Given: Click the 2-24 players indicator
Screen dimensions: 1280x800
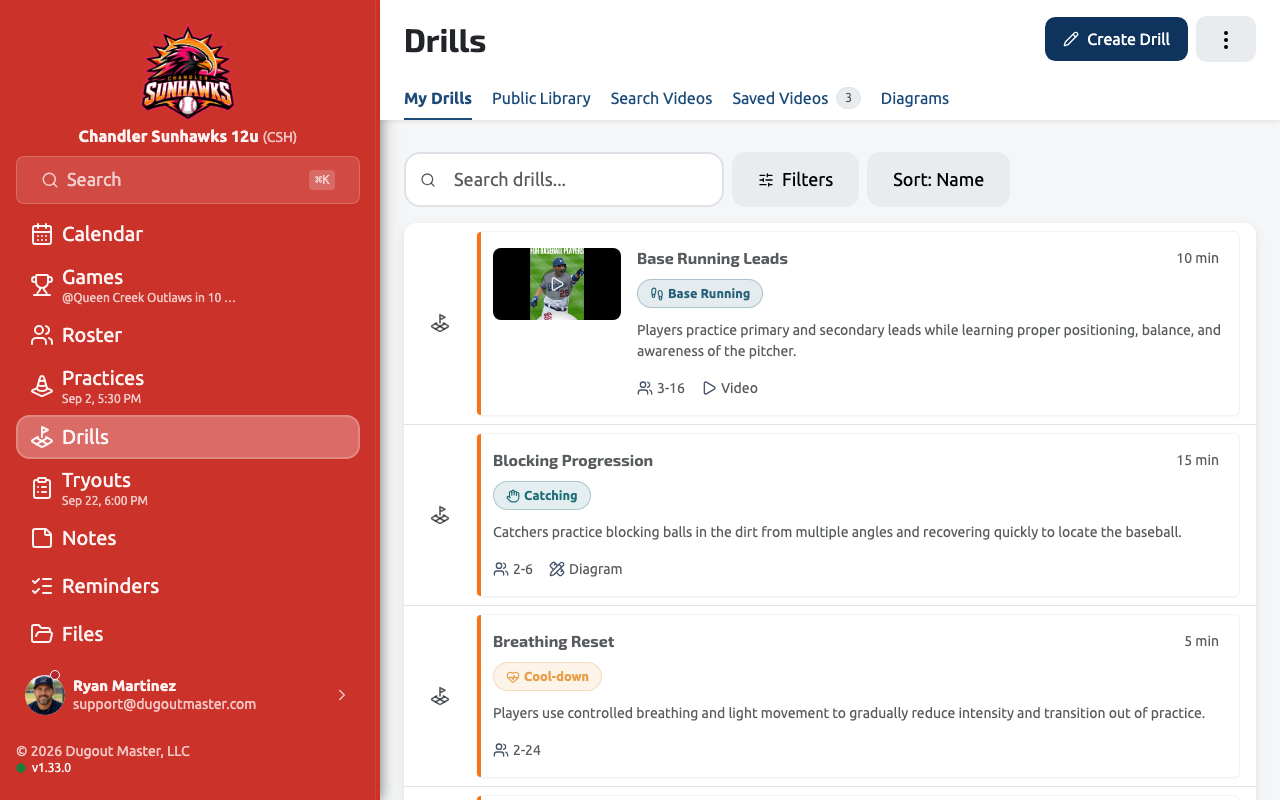Looking at the screenshot, I should point(517,750).
